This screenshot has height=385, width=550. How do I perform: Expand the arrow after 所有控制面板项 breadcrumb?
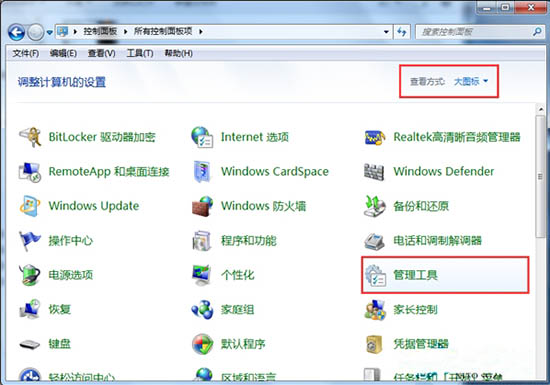click(201, 32)
